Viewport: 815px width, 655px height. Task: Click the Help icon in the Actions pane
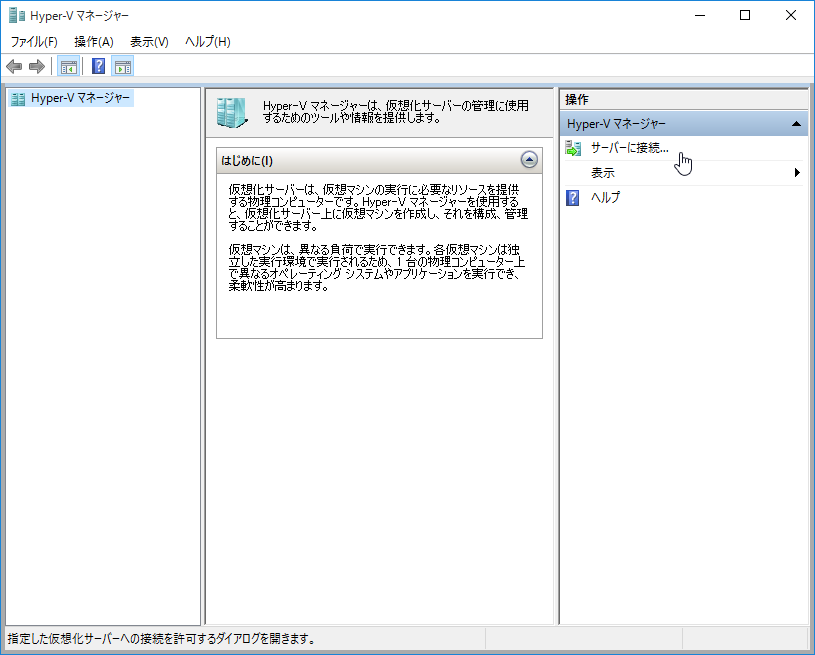tap(573, 198)
